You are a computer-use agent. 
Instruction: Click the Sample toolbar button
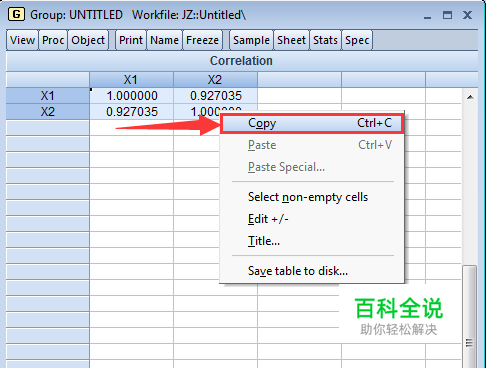coord(251,40)
